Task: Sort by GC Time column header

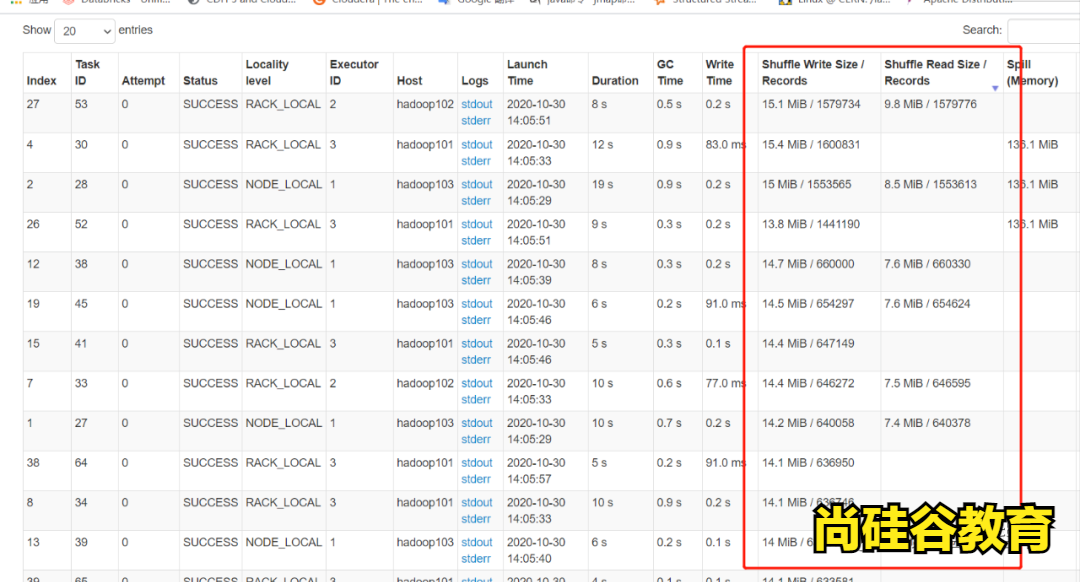Action: click(670, 73)
